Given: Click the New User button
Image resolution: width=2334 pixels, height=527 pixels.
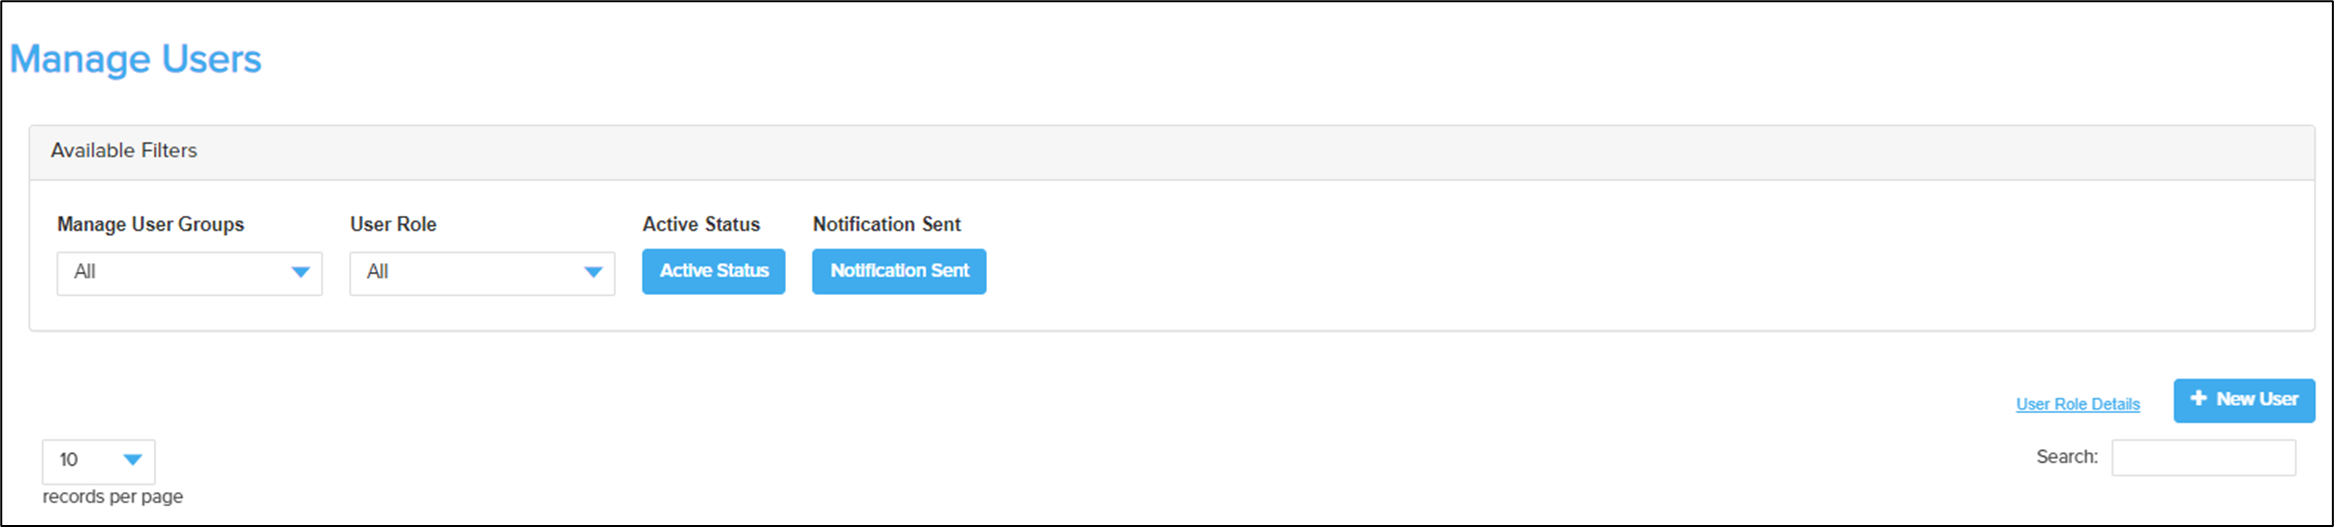Looking at the screenshot, I should coord(2244,400).
